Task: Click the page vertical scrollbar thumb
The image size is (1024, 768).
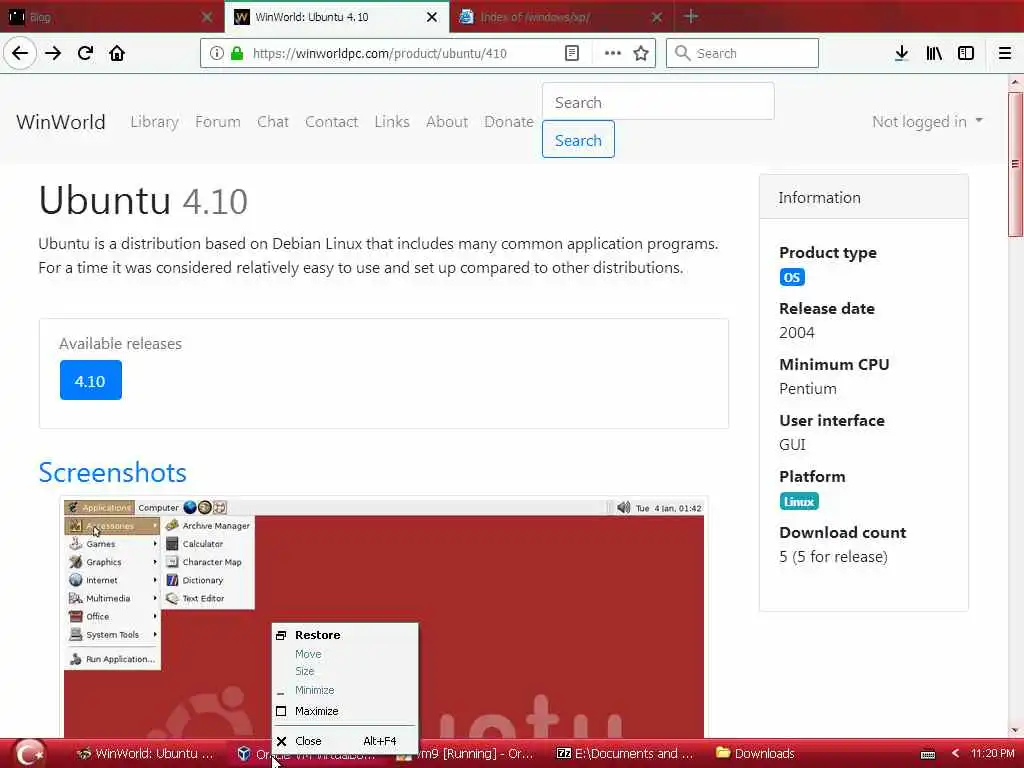Action: click(1015, 163)
